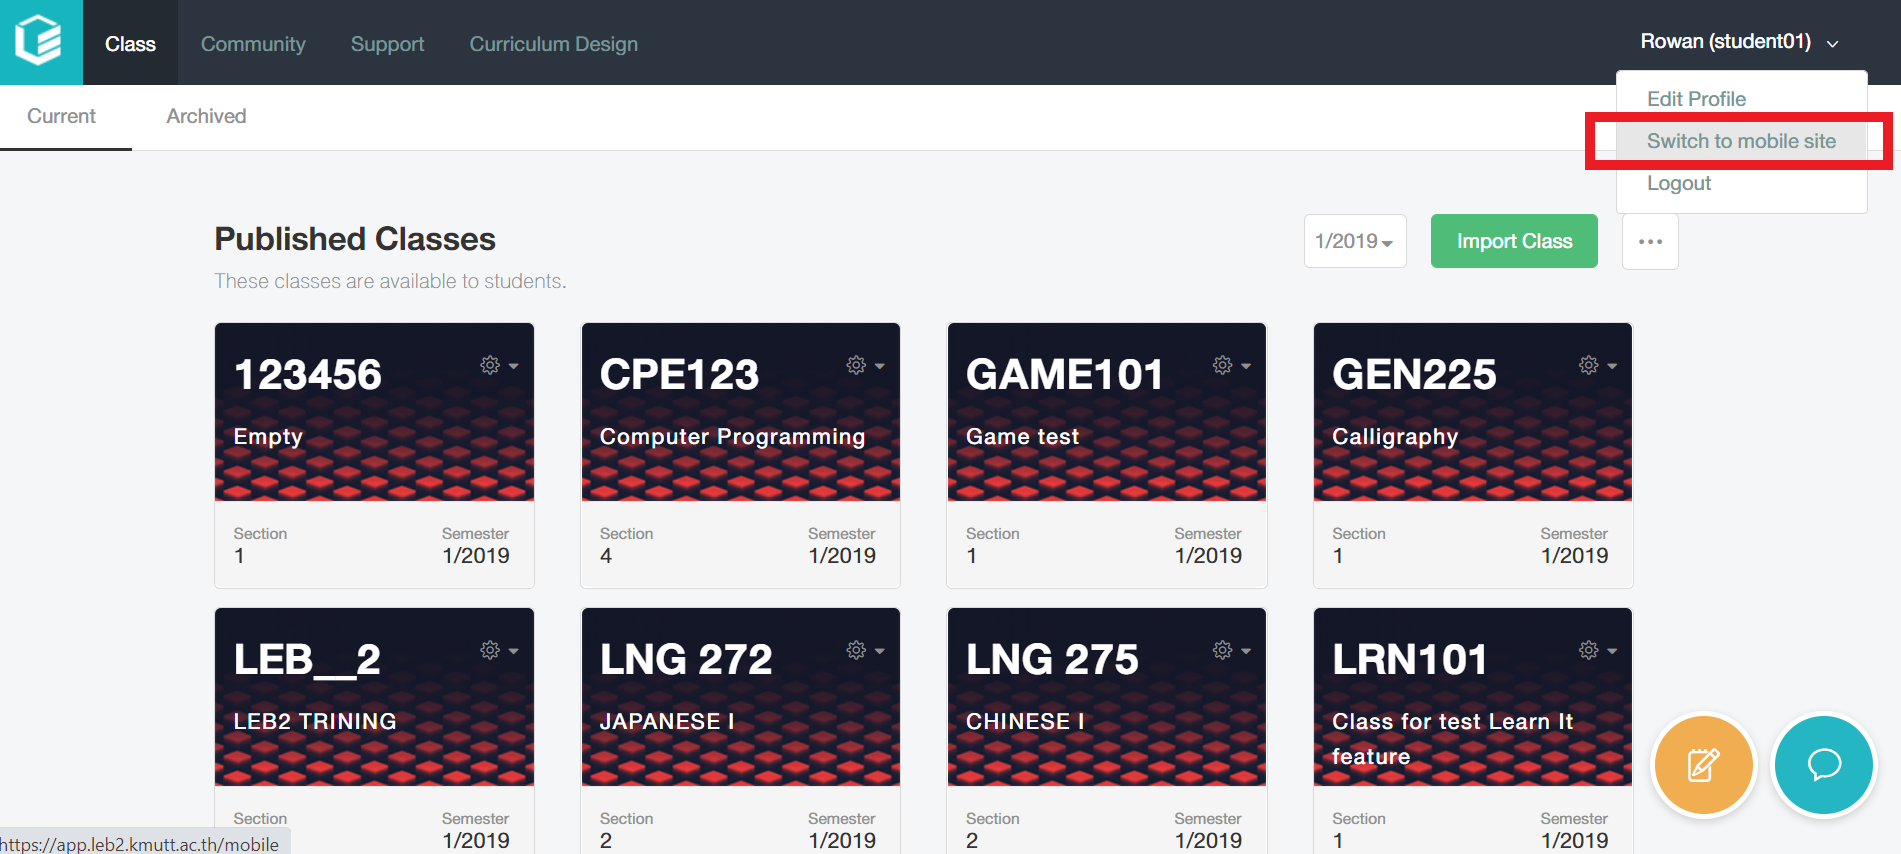Select the Class navigation item
The height and width of the screenshot is (854, 1901).
(x=130, y=44)
